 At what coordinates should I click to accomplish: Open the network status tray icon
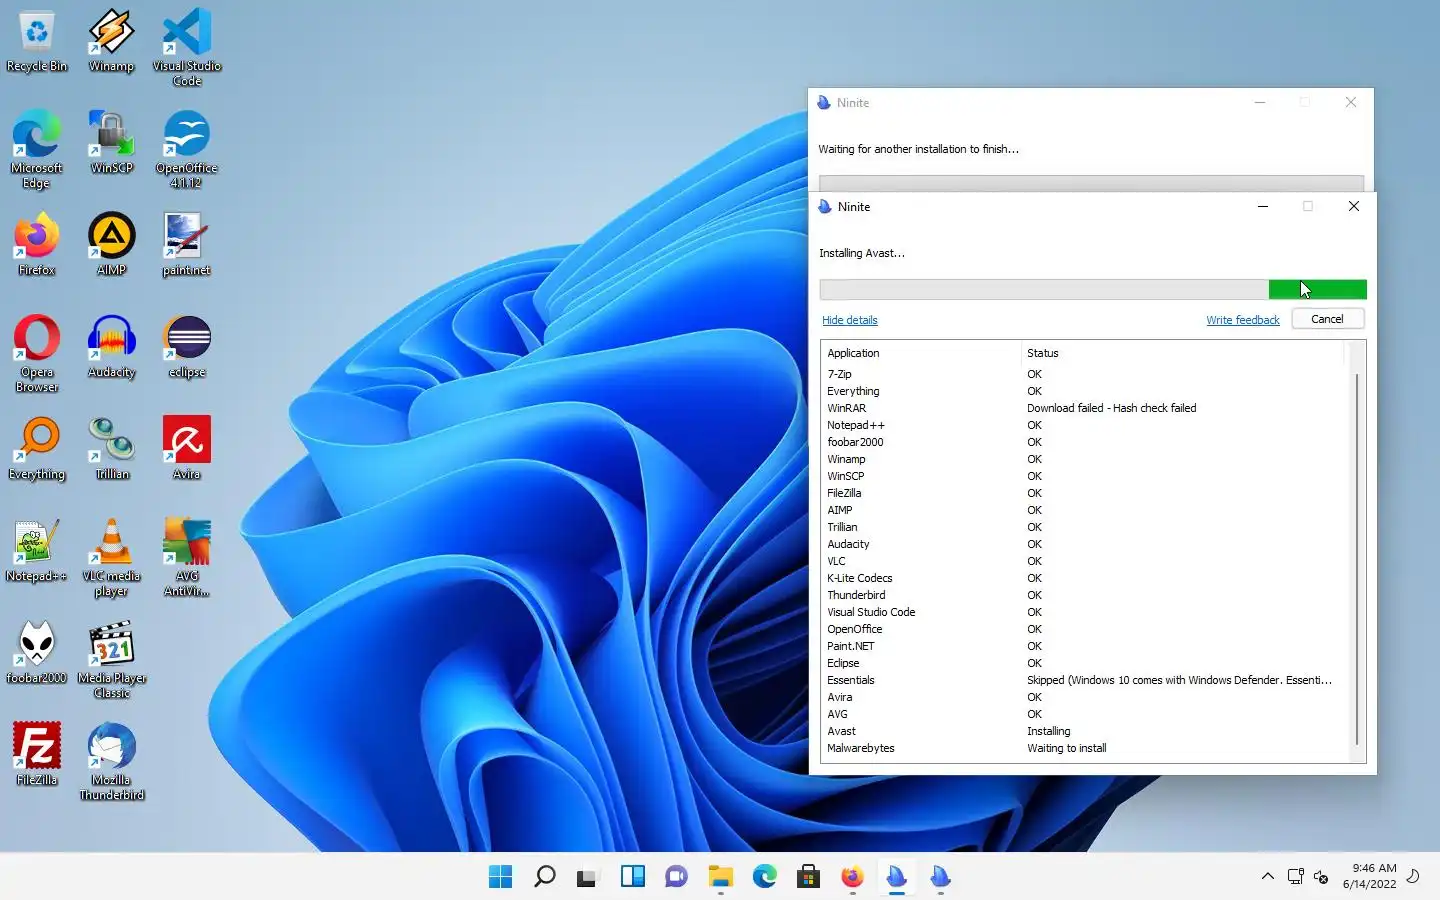[x=1295, y=877]
